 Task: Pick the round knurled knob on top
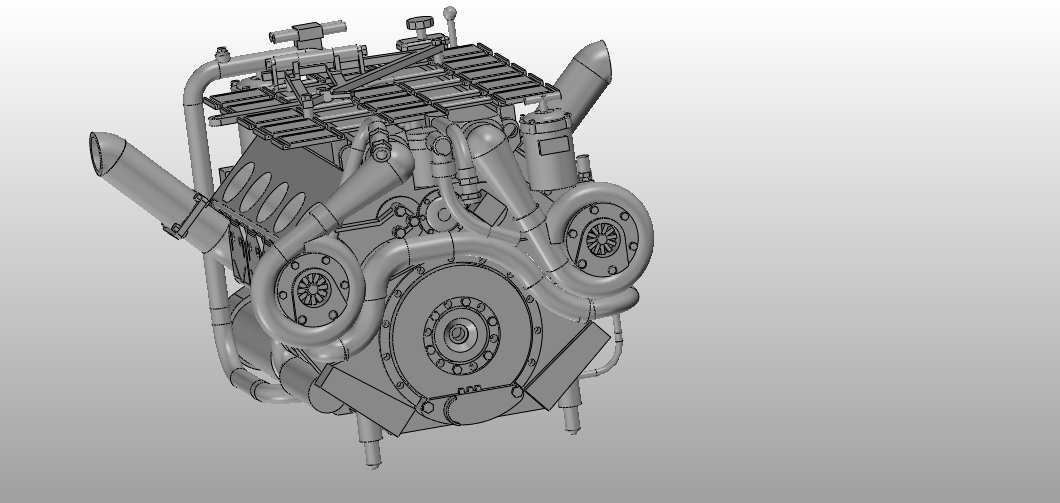419,23
